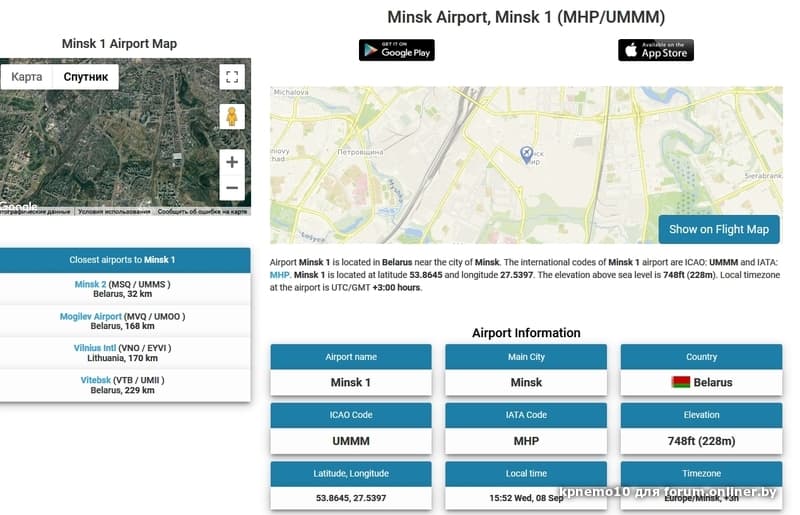The image size is (800, 515).
Task: Click the 'IATA Code' card header
Action: tap(526, 415)
